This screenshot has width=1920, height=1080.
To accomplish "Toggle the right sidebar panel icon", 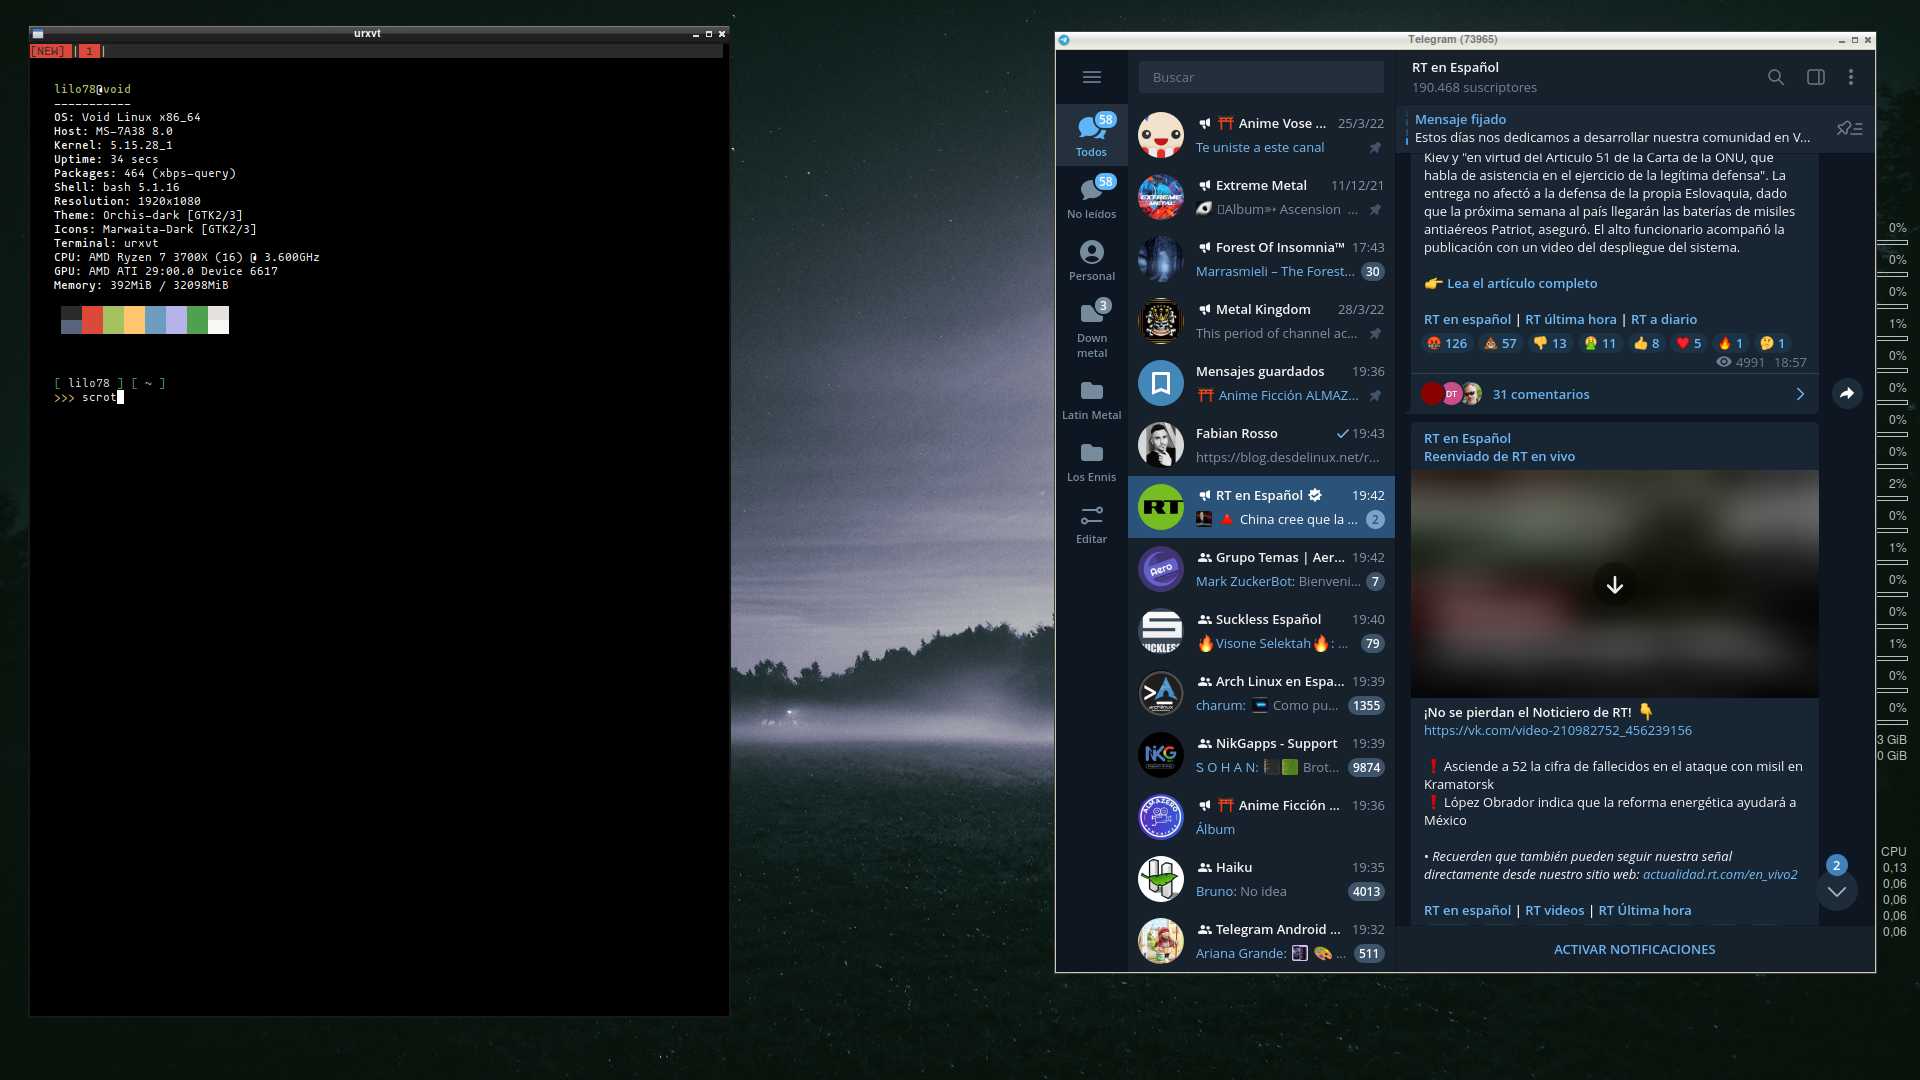I will 1815,77.
